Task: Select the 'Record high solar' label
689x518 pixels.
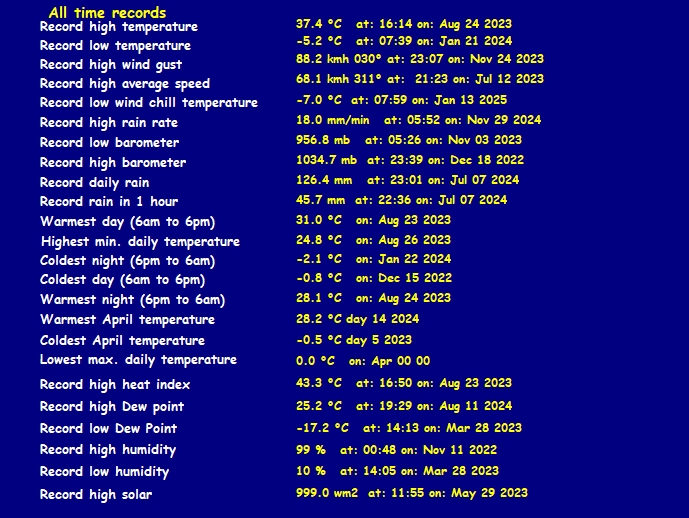Action: [x=96, y=495]
